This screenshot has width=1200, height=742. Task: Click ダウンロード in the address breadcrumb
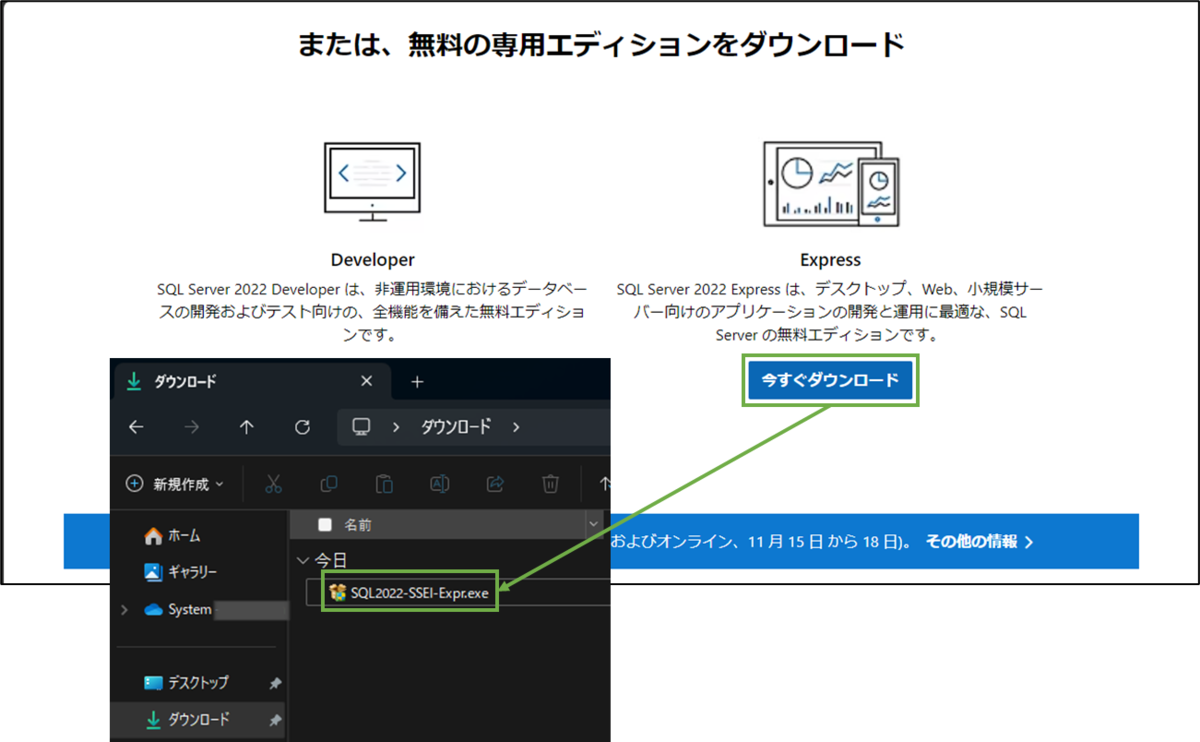pyautogui.click(x=456, y=427)
